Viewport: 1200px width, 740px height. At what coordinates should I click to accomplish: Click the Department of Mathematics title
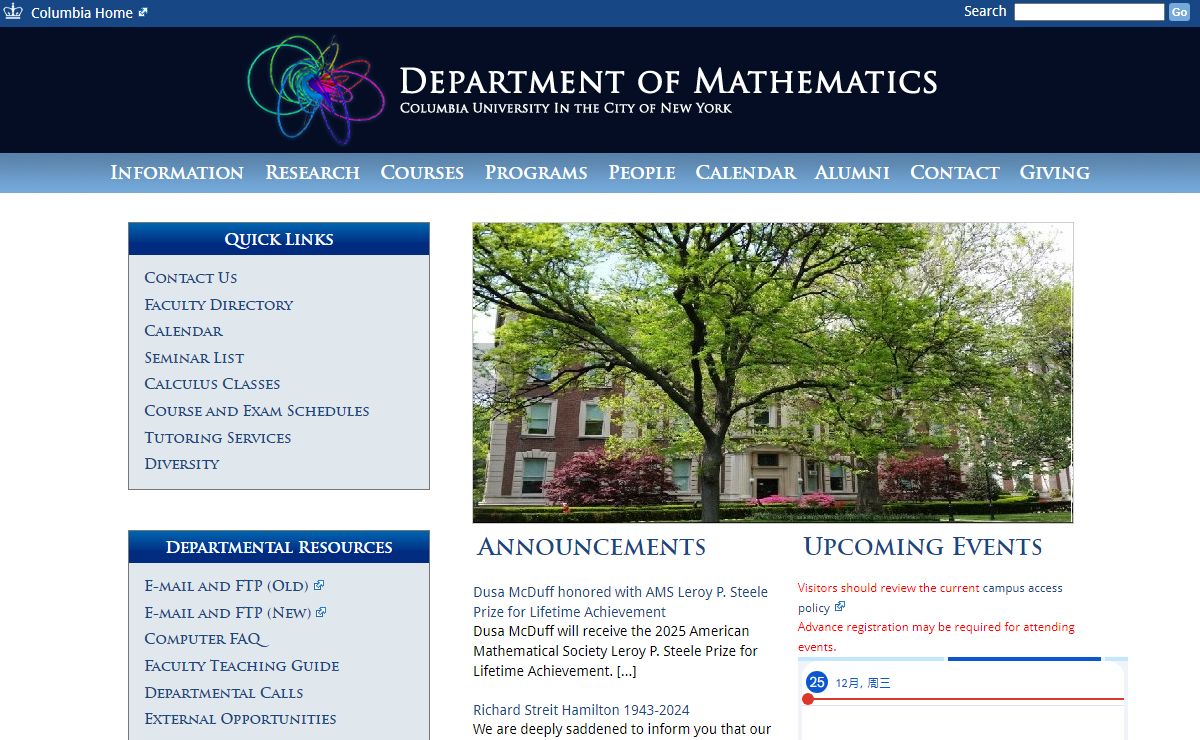coord(668,81)
